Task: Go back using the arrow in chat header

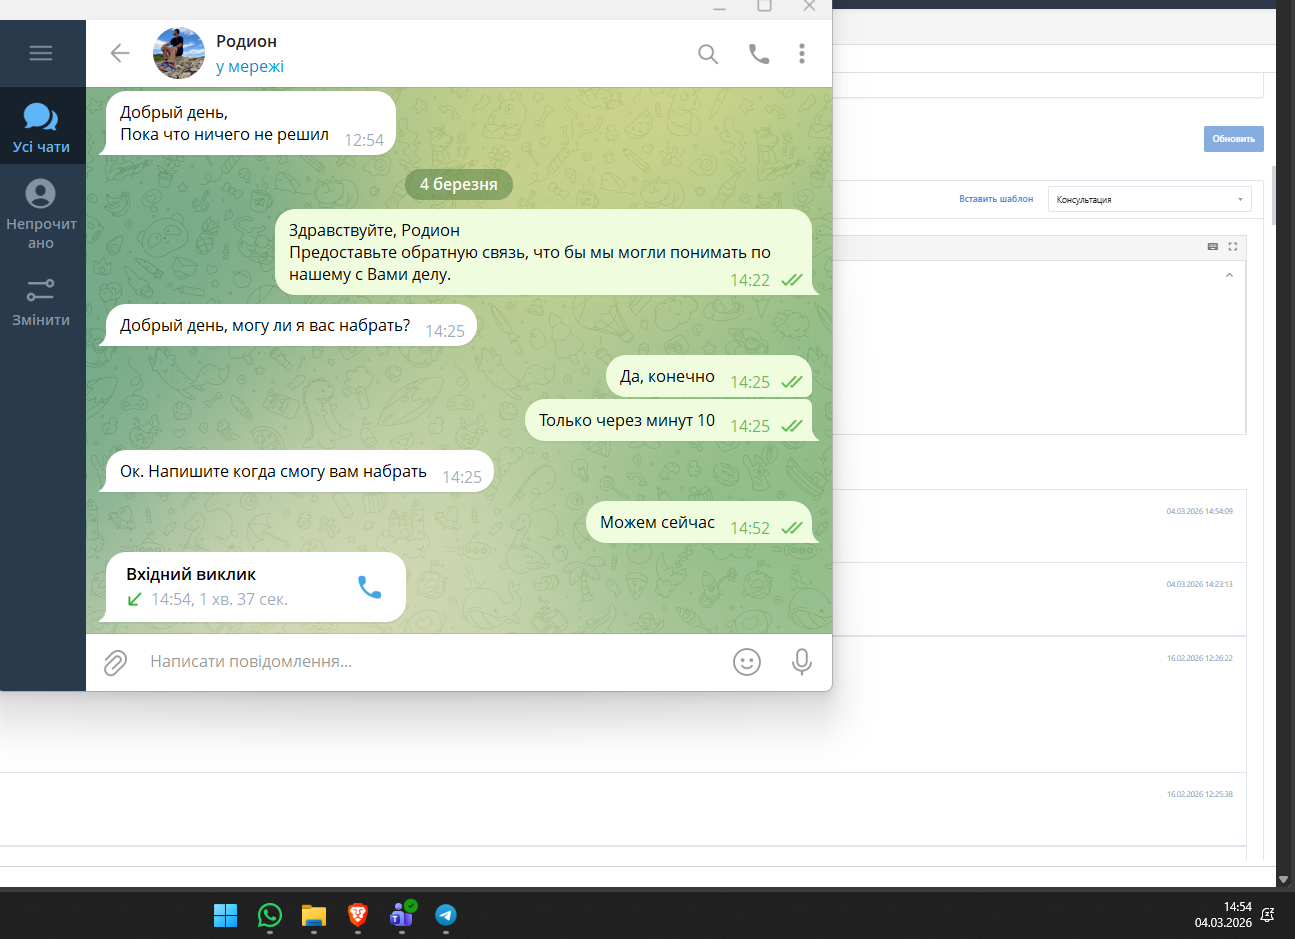Action: (120, 53)
